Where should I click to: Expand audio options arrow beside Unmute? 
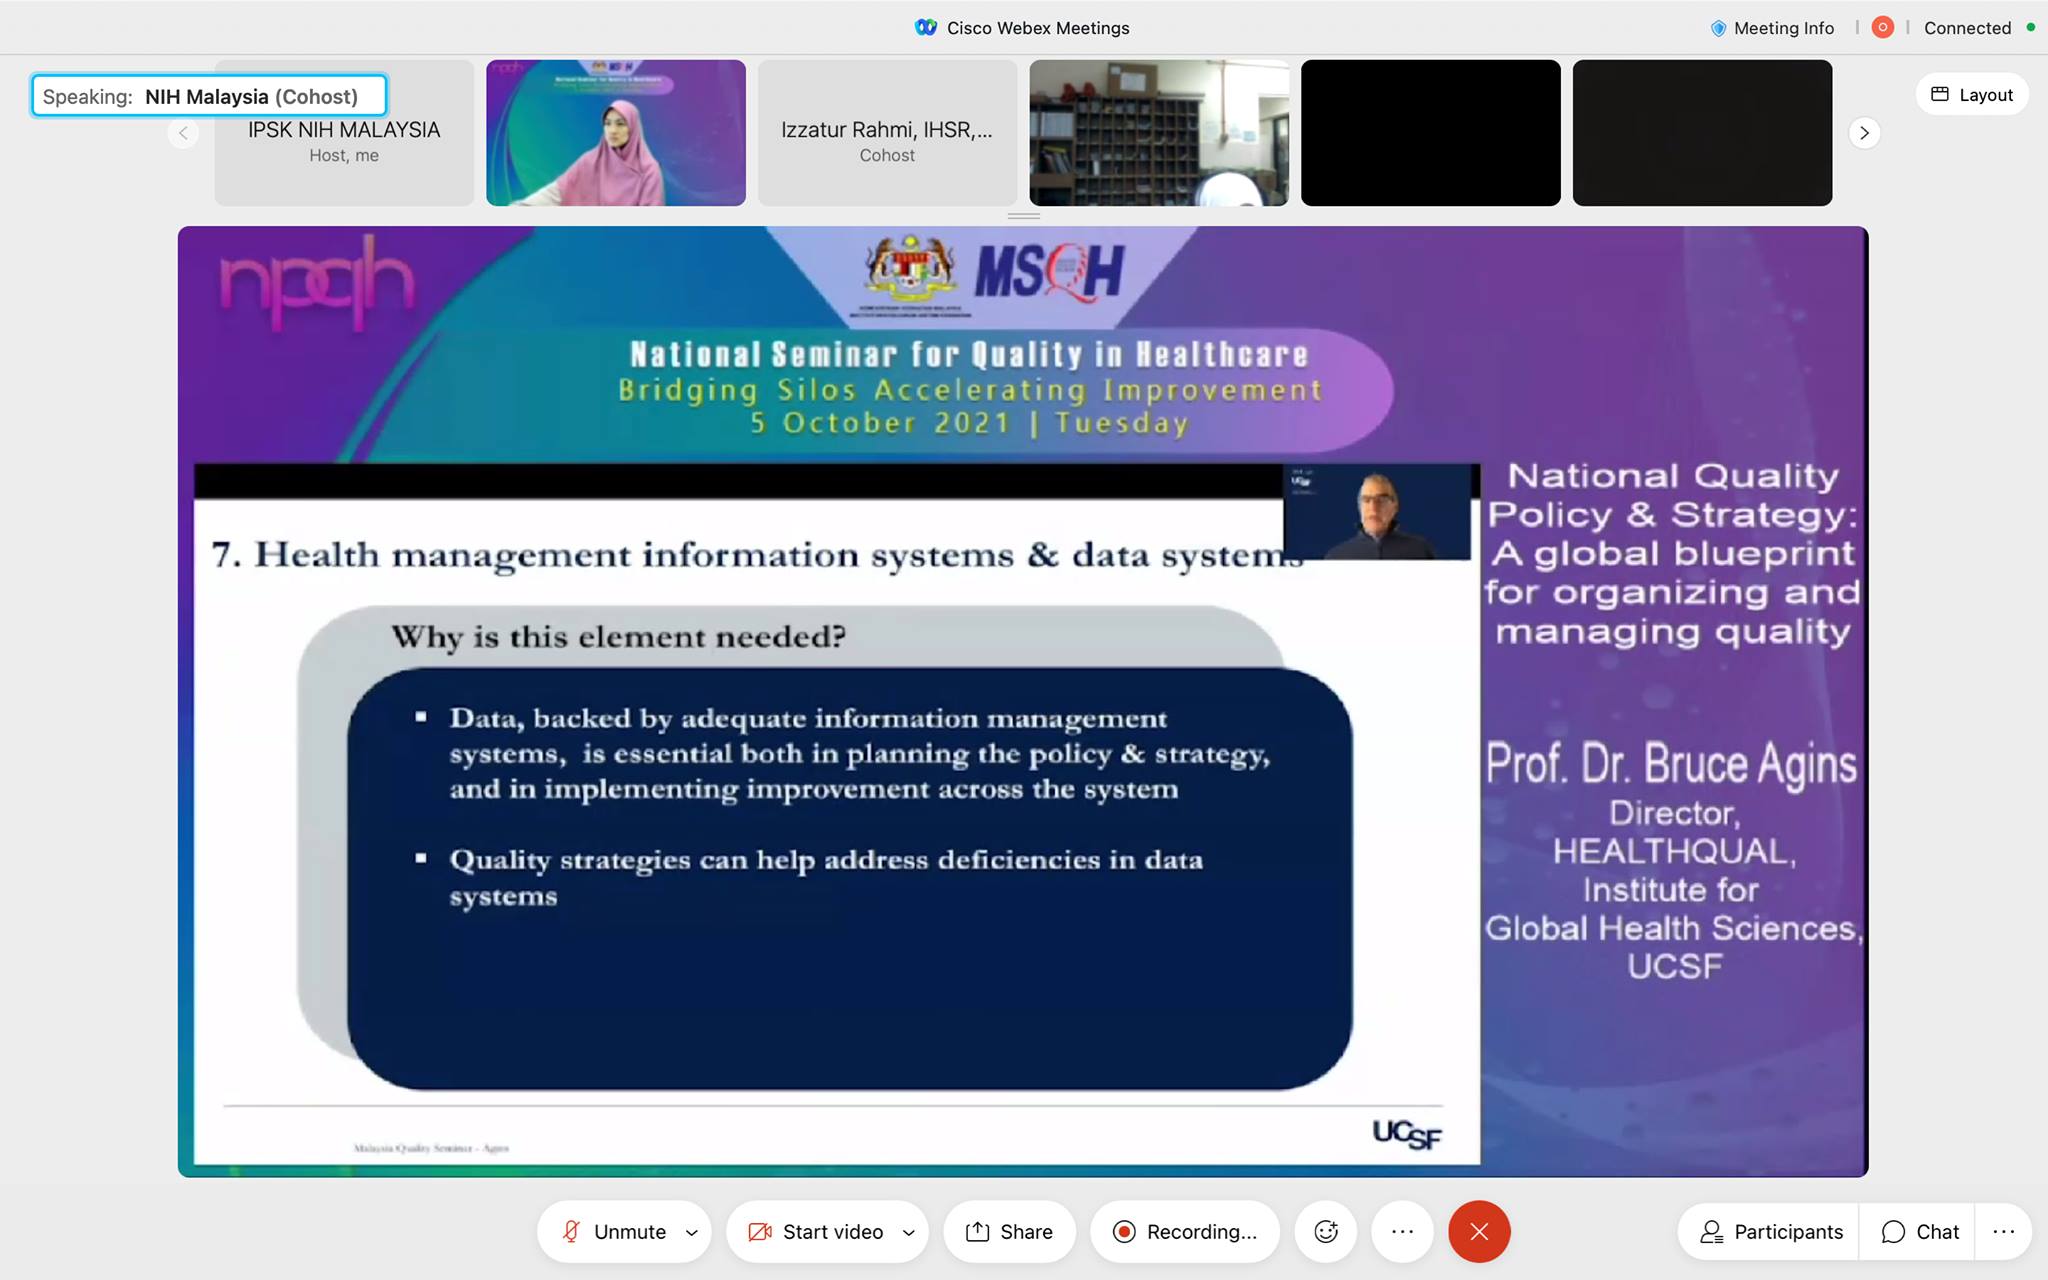[x=692, y=1233]
